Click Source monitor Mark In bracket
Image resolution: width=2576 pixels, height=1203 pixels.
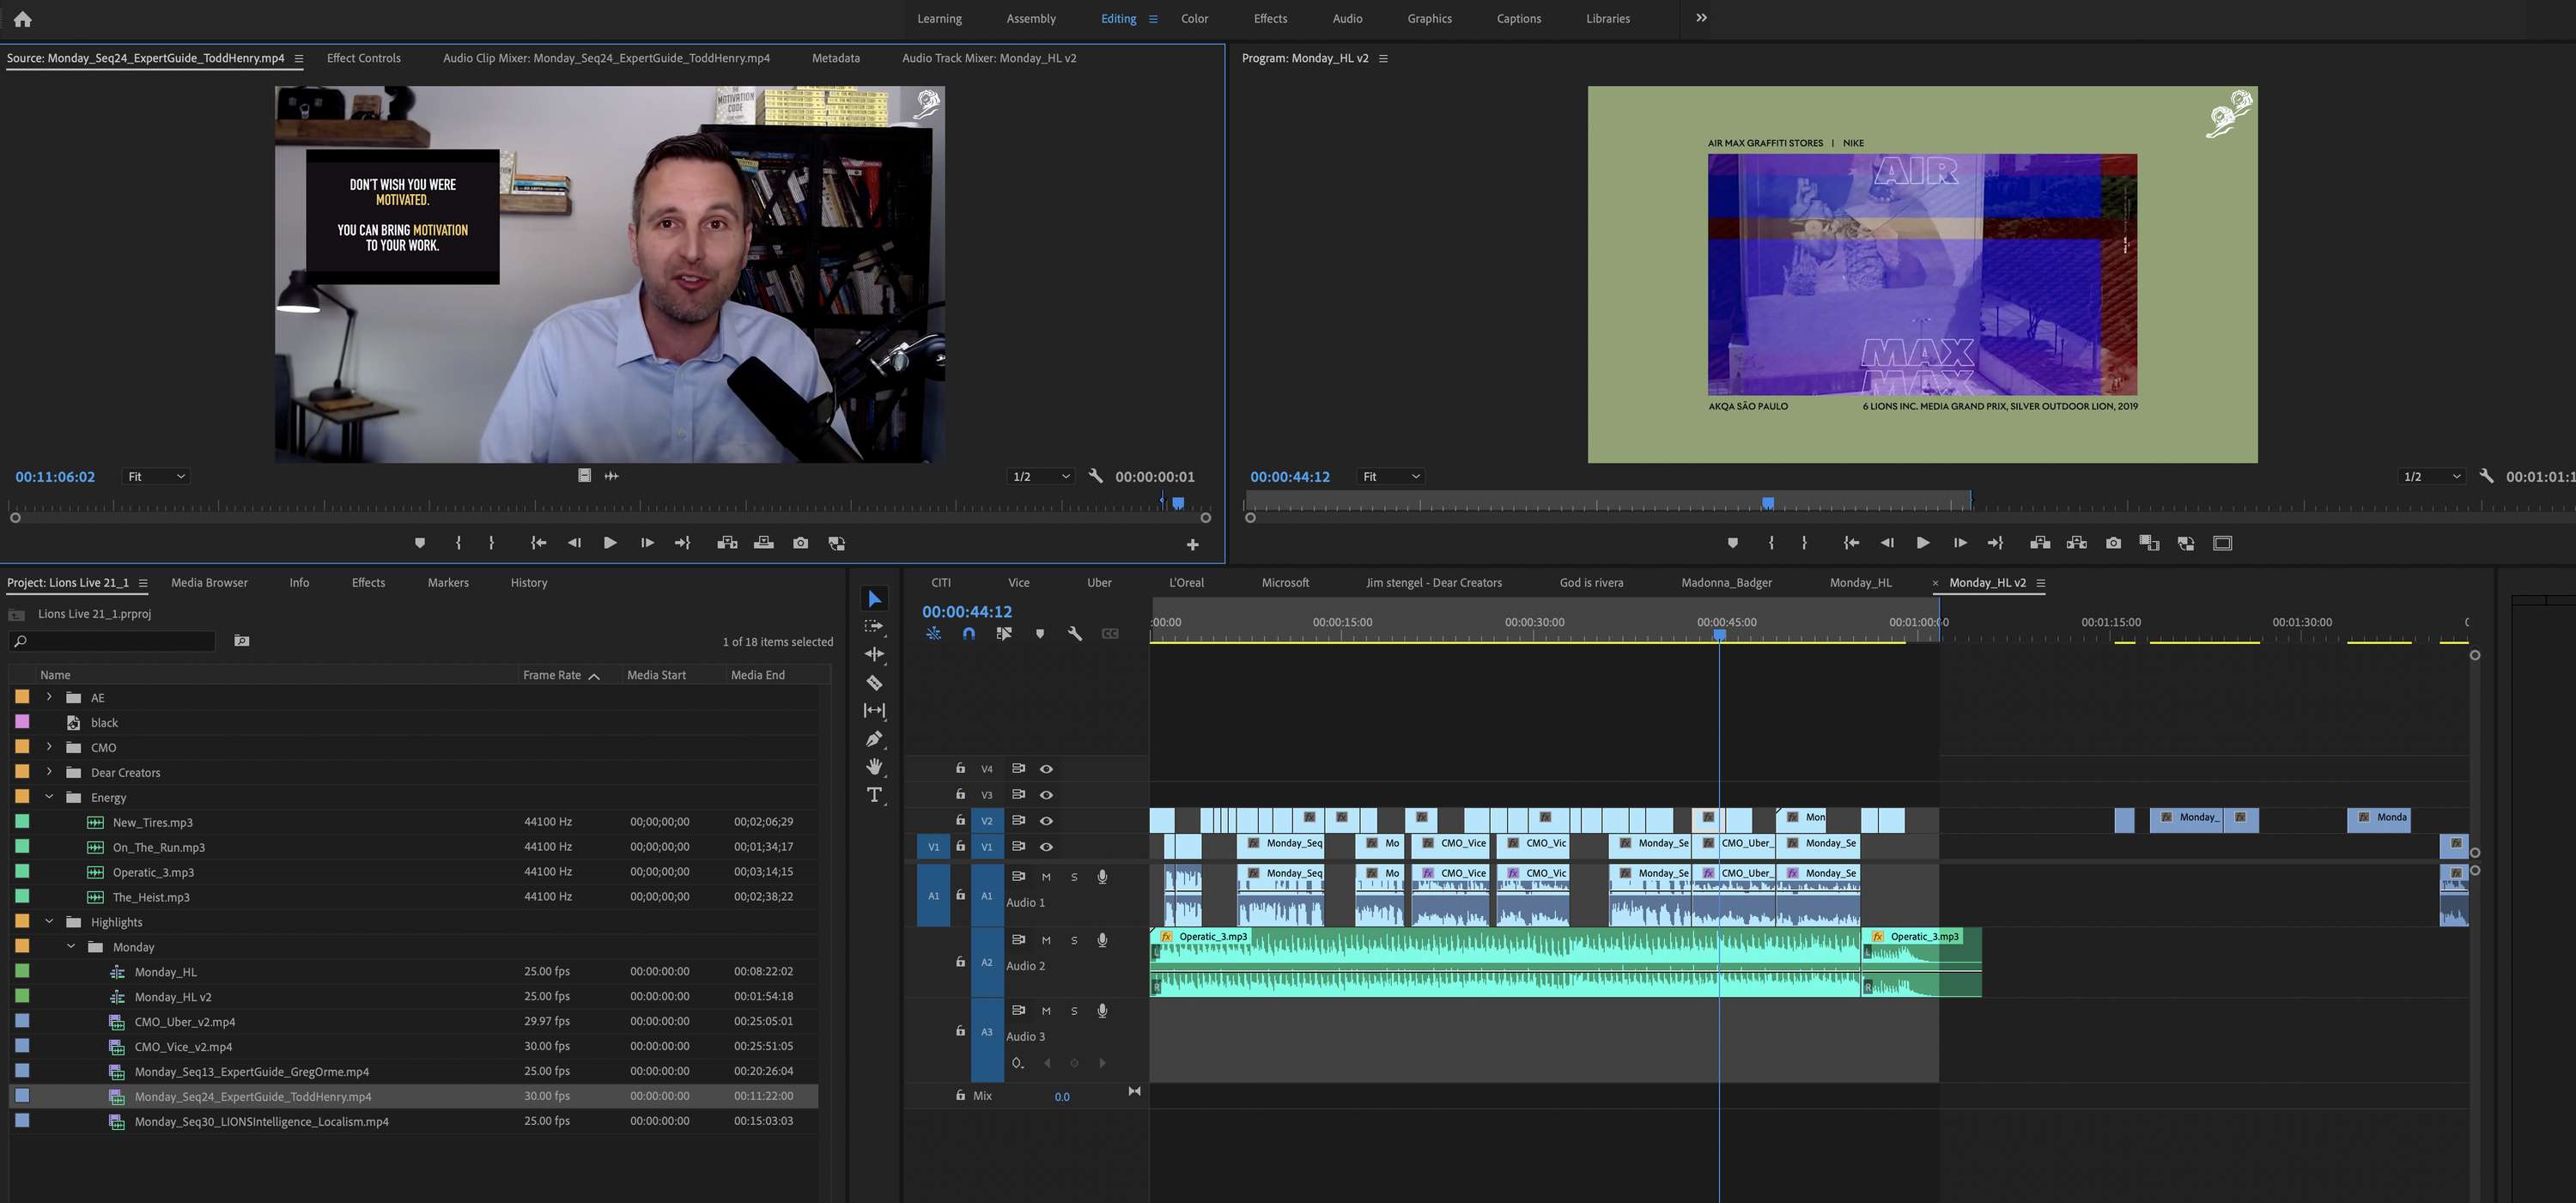pyautogui.click(x=458, y=543)
